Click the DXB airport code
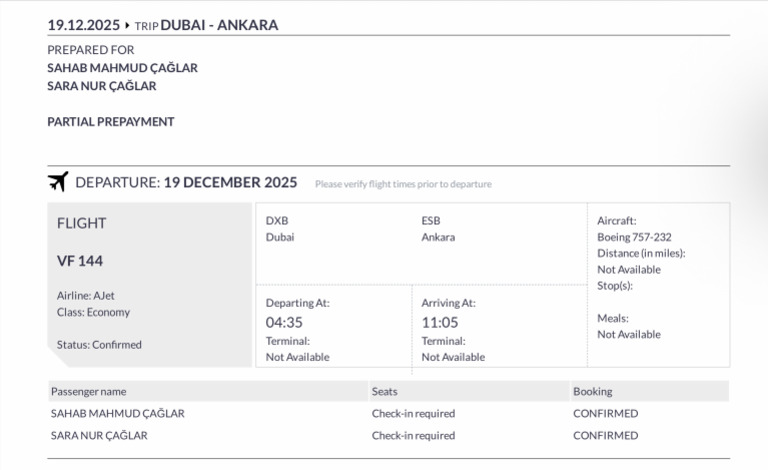This screenshot has height=470, width=768. click(277, 221)
